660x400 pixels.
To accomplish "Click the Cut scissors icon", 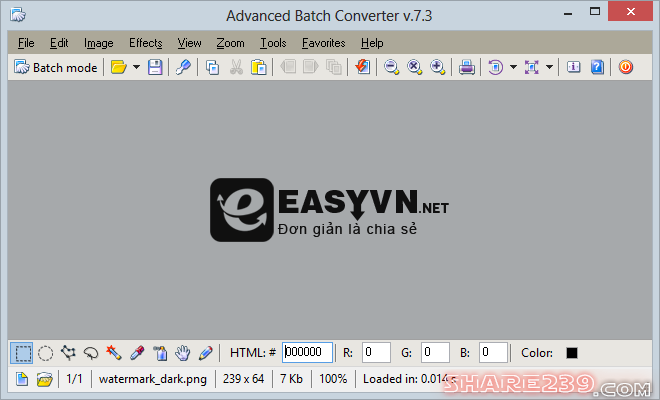I will click(x=236, y=67).
